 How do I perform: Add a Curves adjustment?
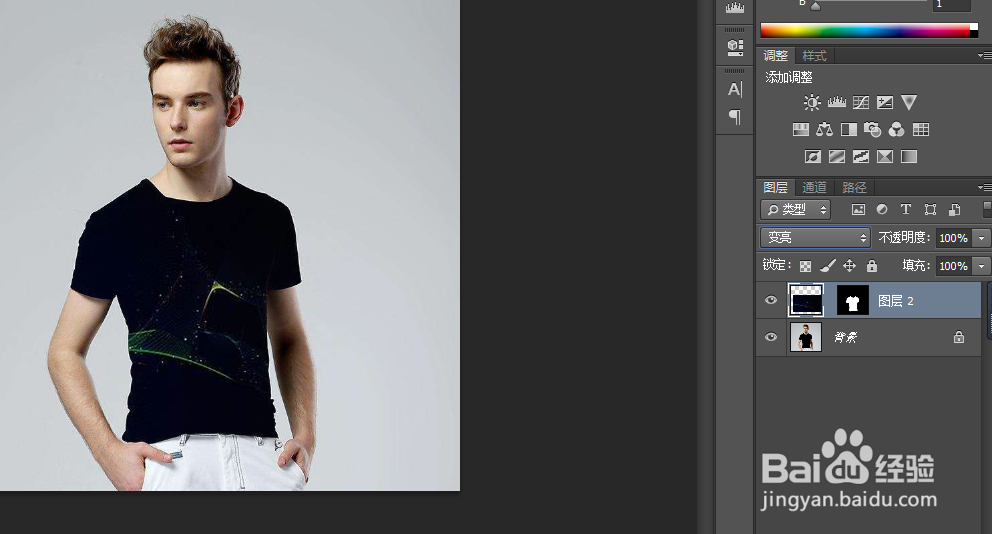(x=860, y=102)
